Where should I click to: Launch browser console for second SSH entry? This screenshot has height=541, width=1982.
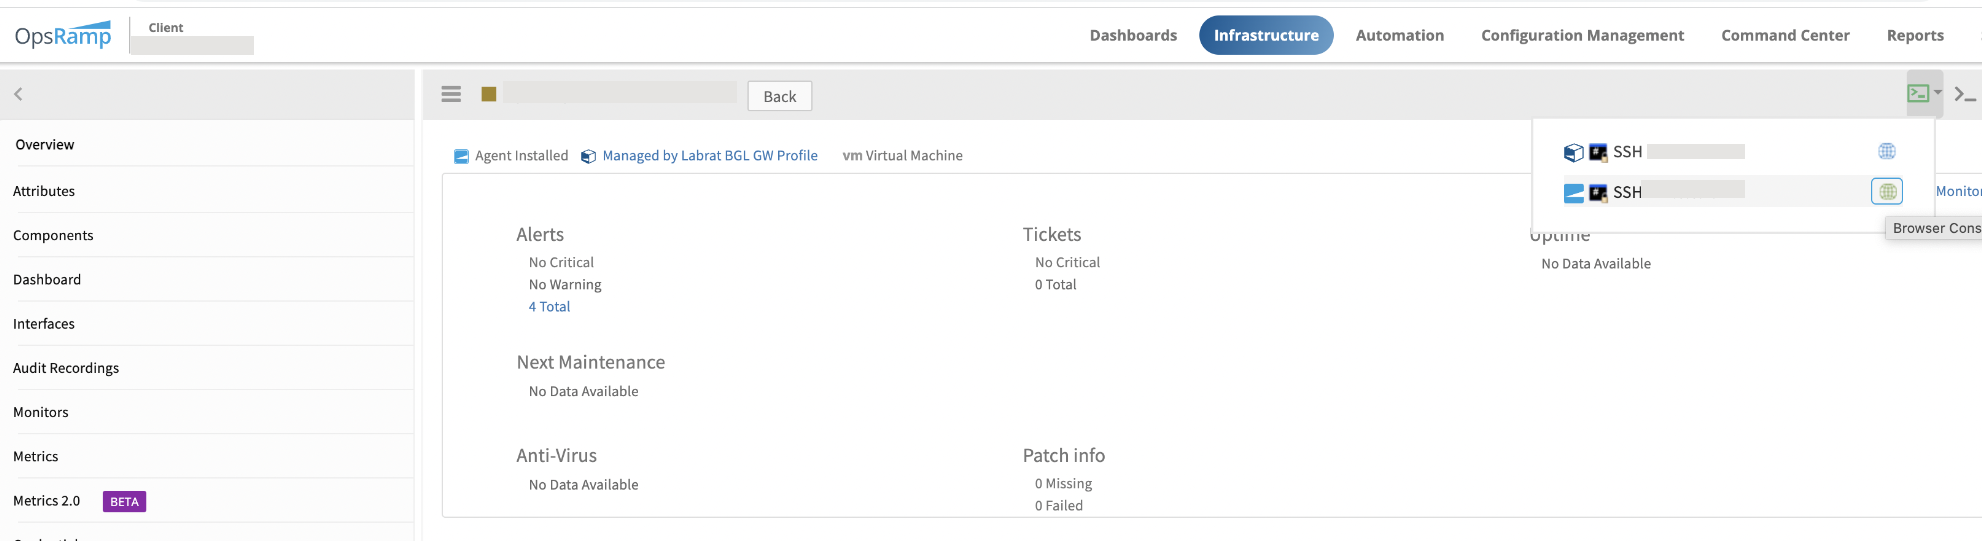1887,191
